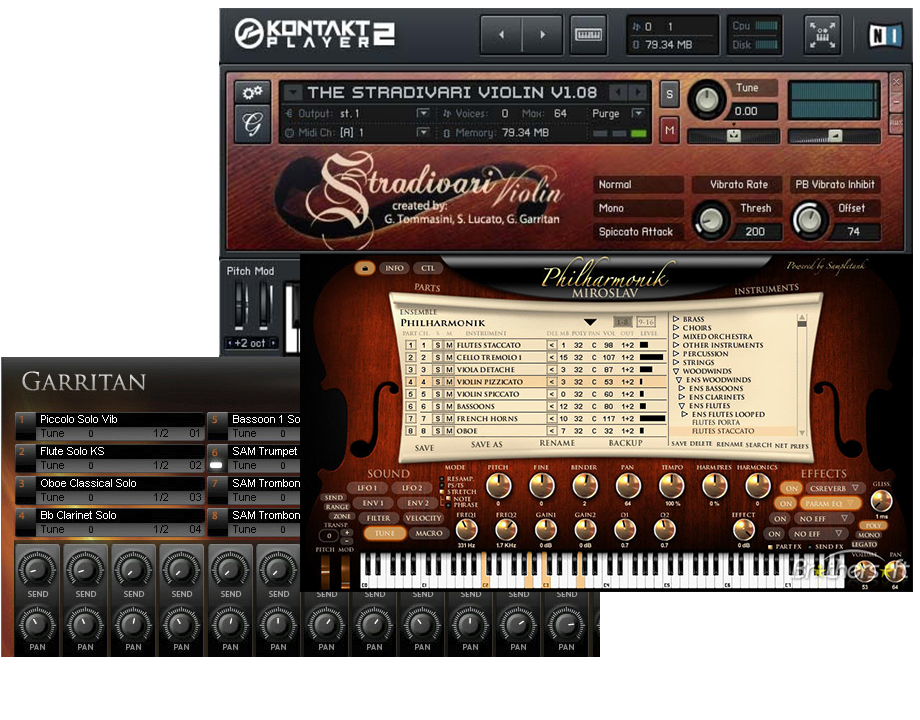Click the next instrument arrow beside Stradivari Violin title
Viewport: 920px width, 720px height.
click(637, 92)
